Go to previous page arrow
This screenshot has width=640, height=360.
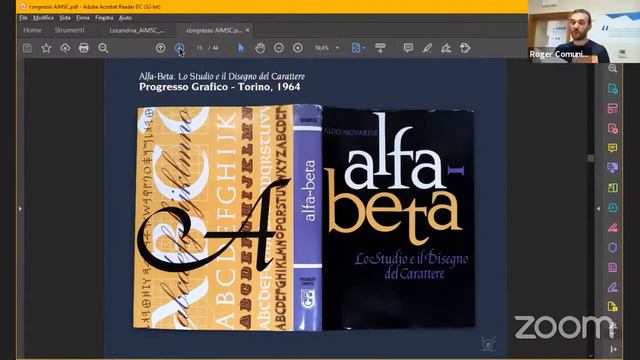(160, 48)
